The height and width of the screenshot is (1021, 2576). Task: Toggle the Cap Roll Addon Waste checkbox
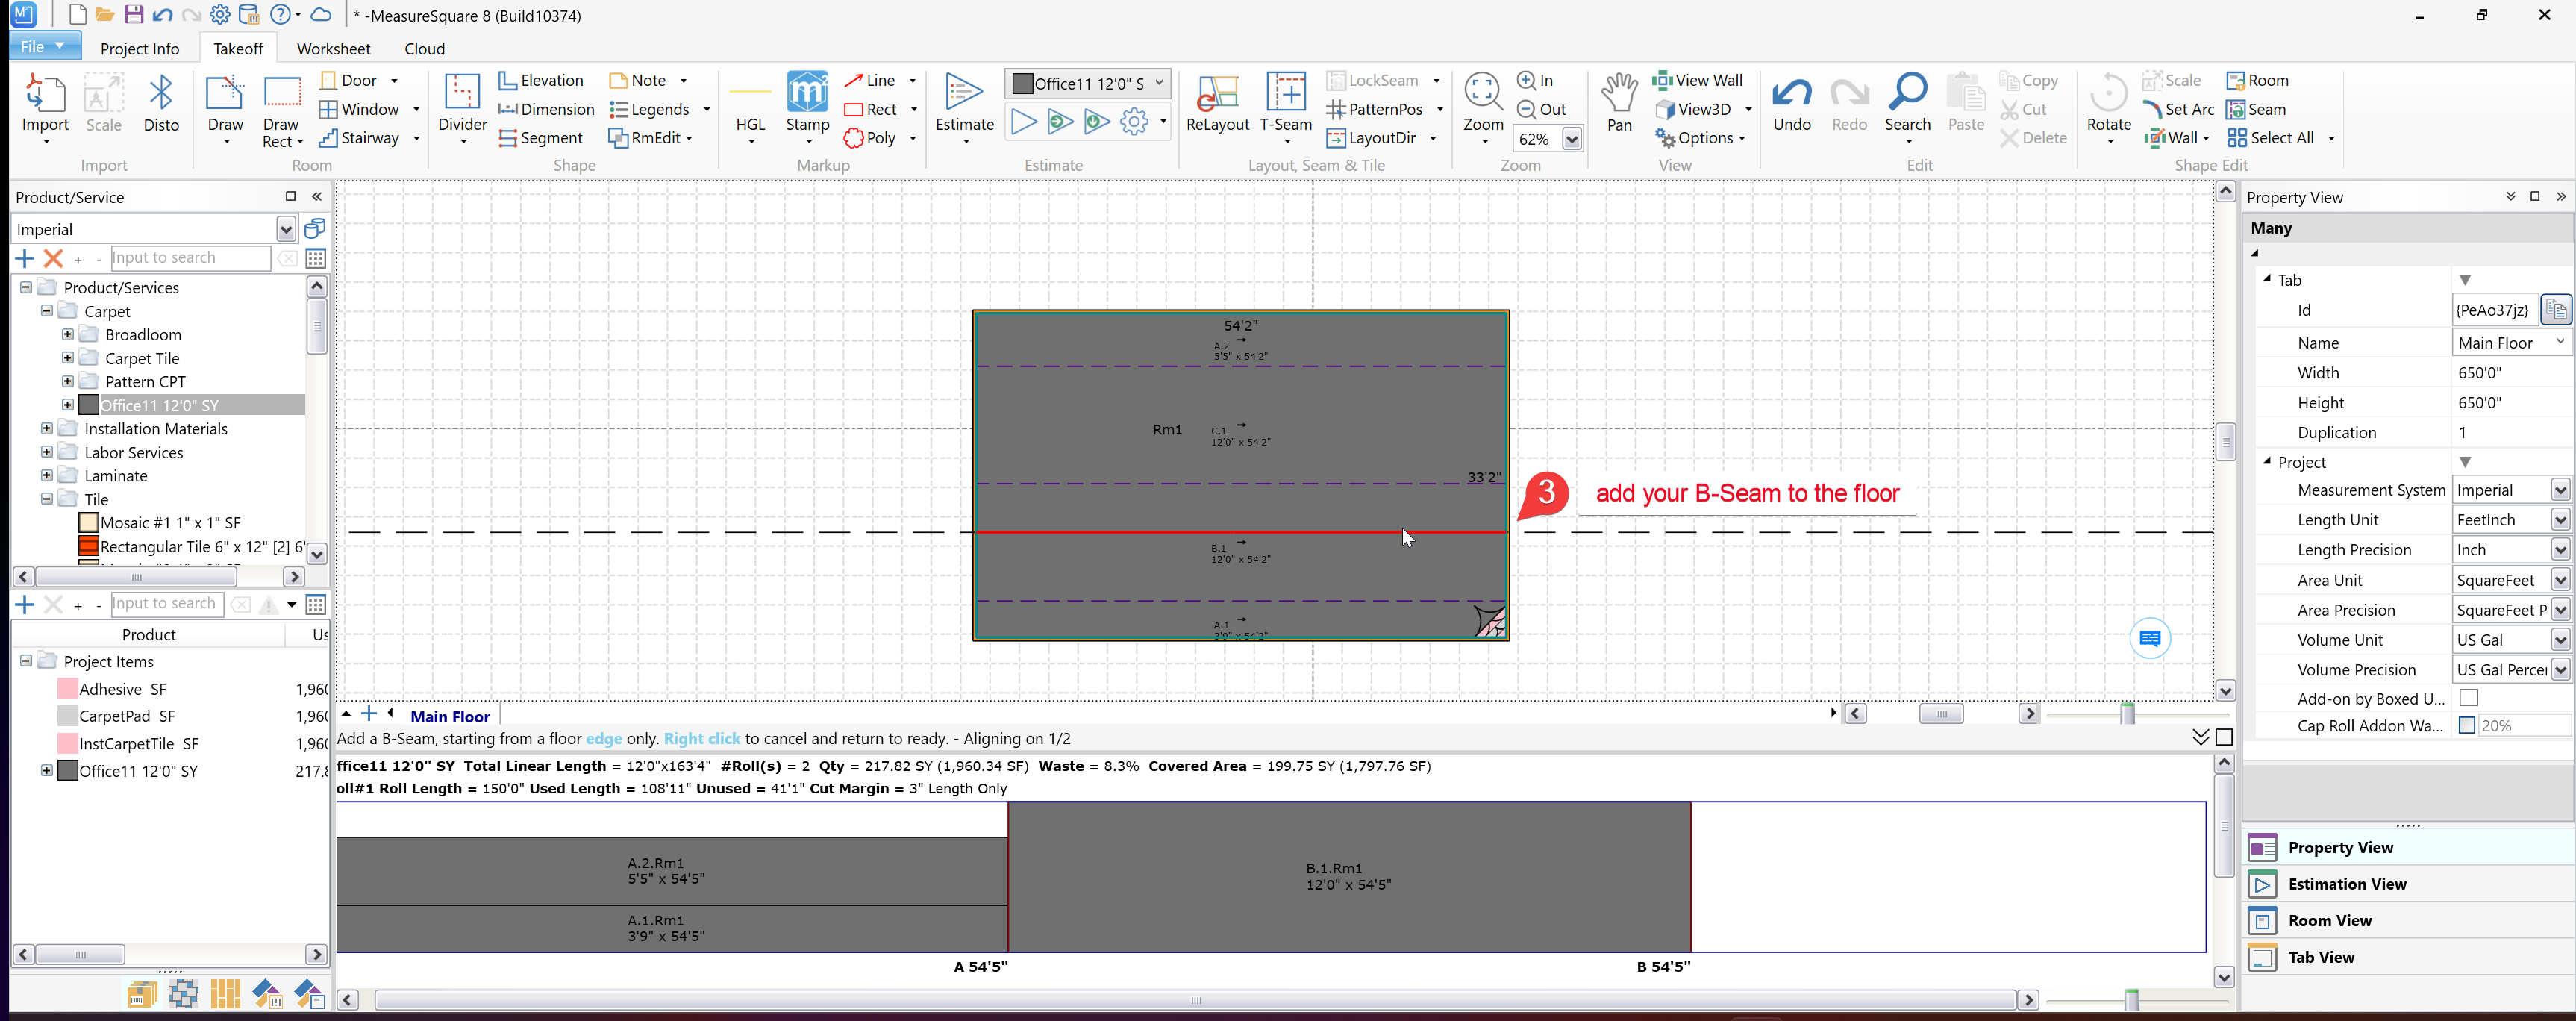(2467, 726)
